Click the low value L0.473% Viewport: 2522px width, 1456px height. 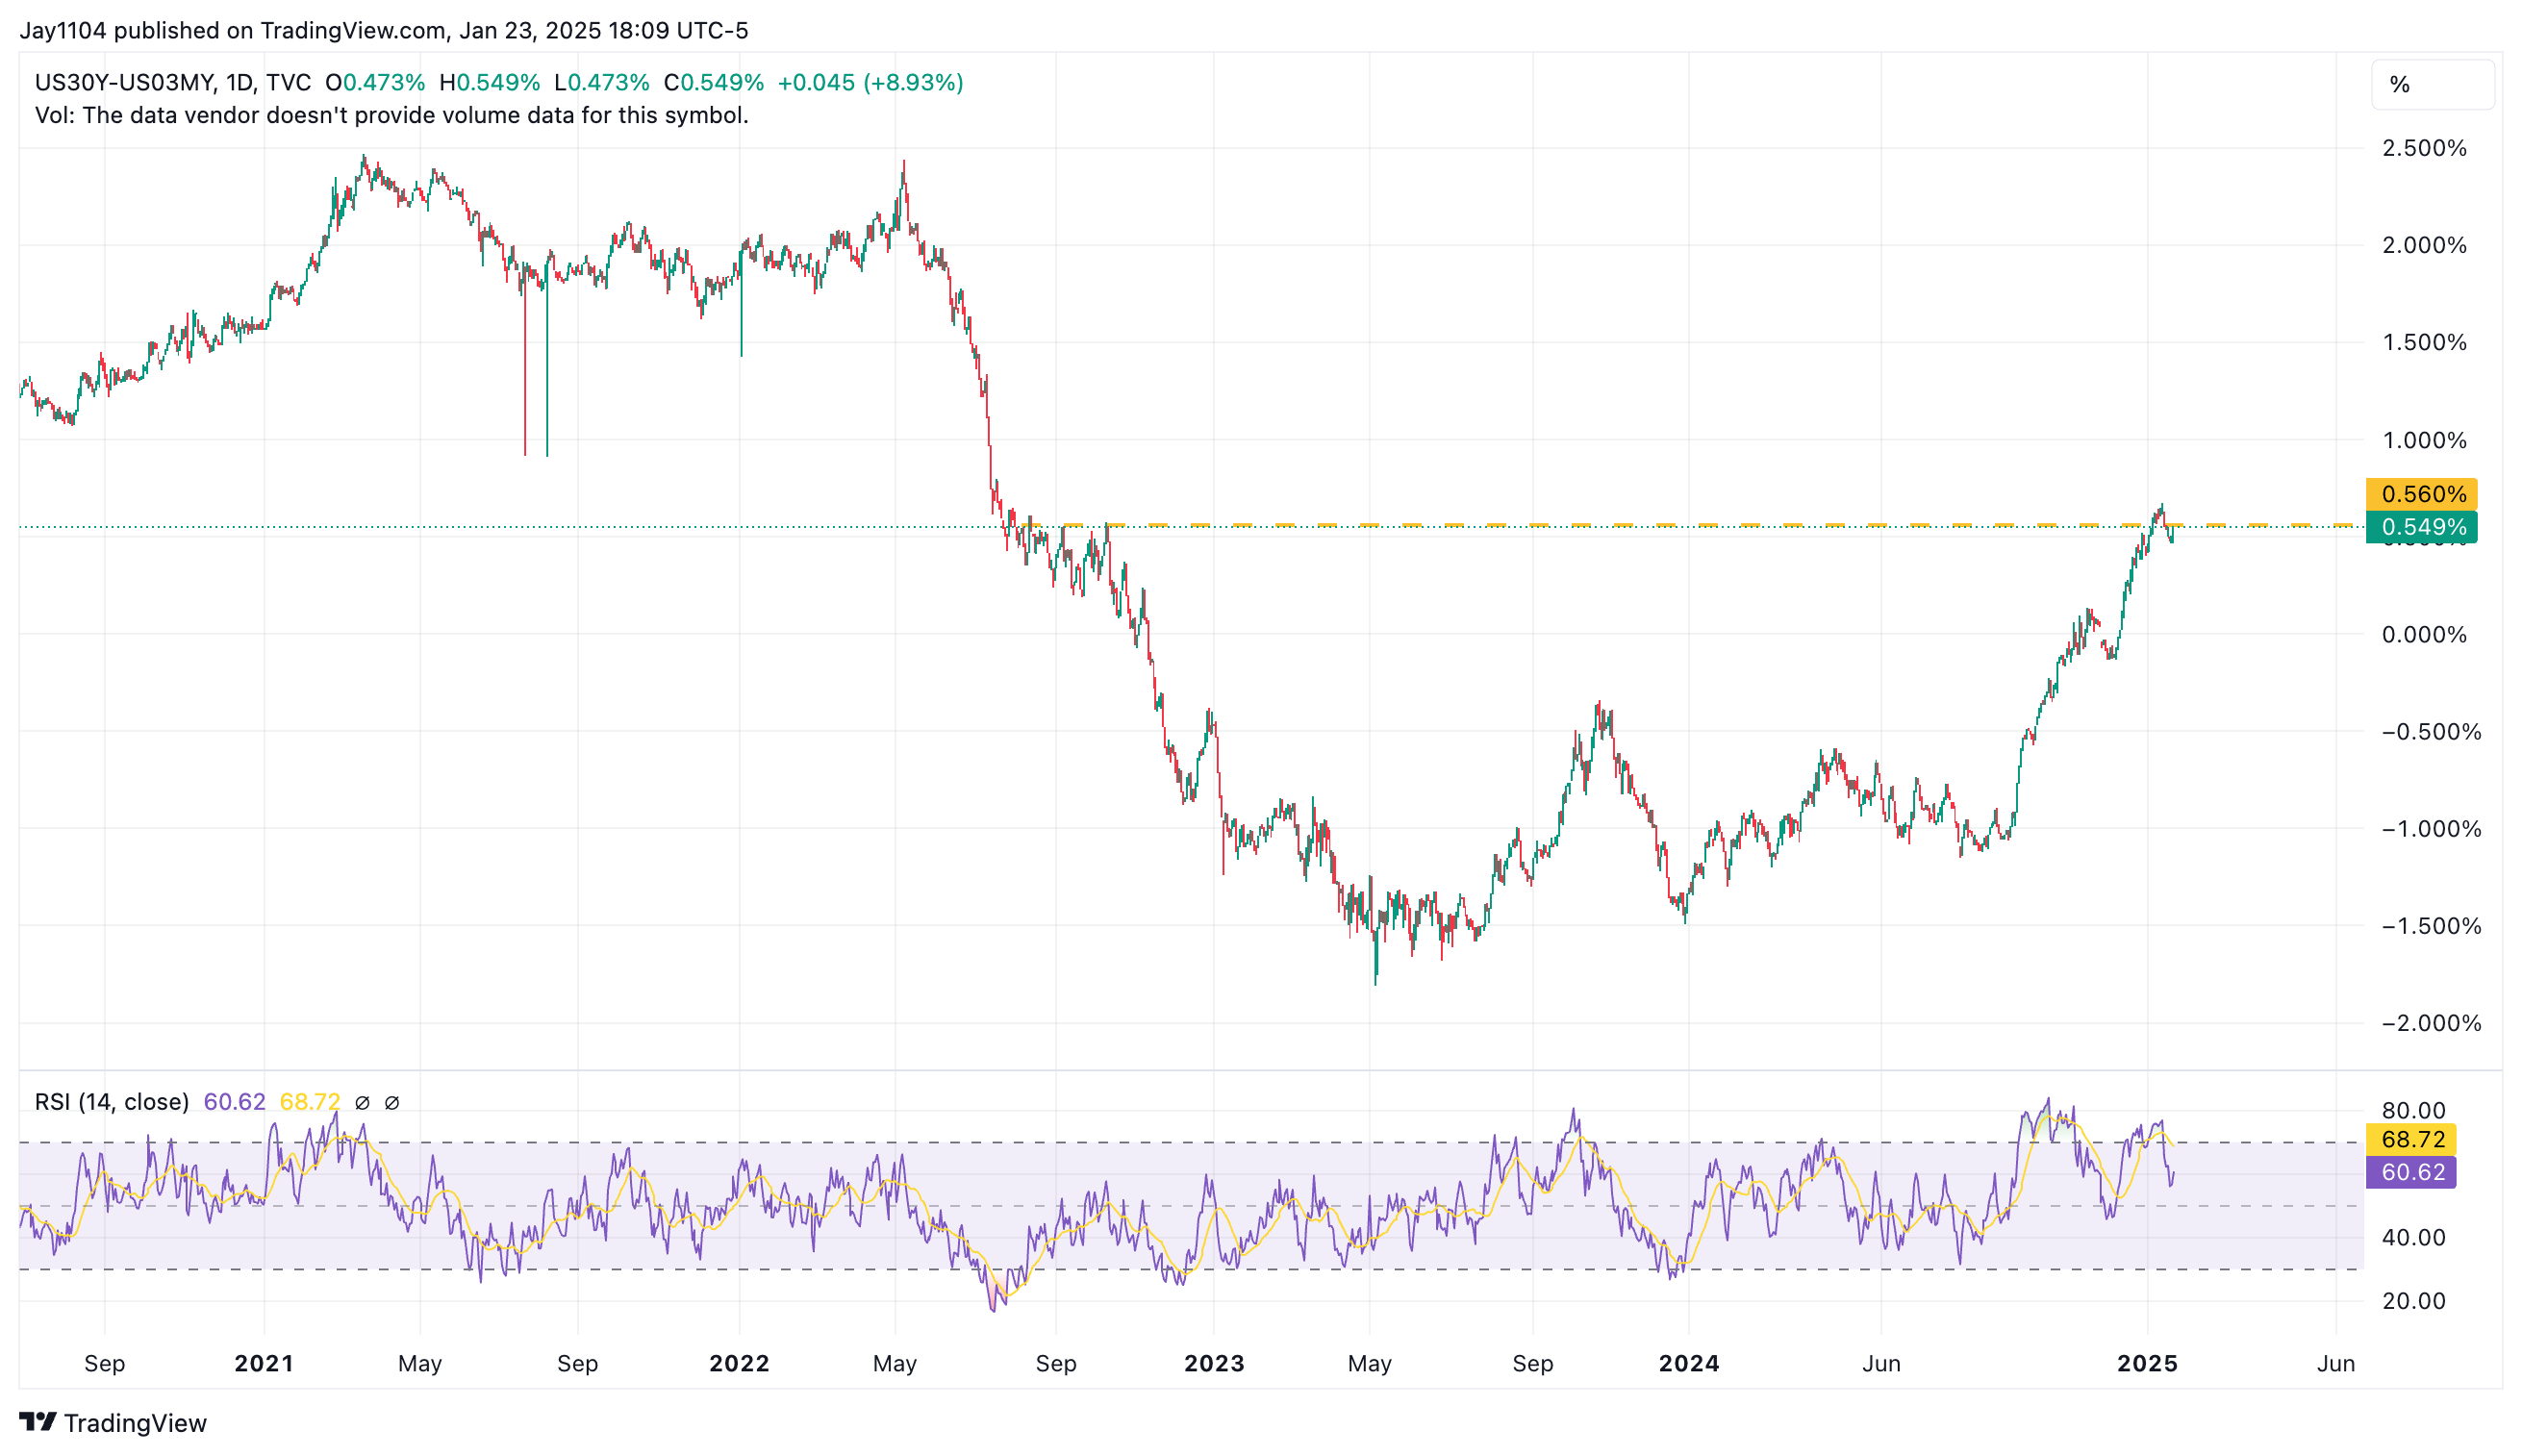(602, 82)
